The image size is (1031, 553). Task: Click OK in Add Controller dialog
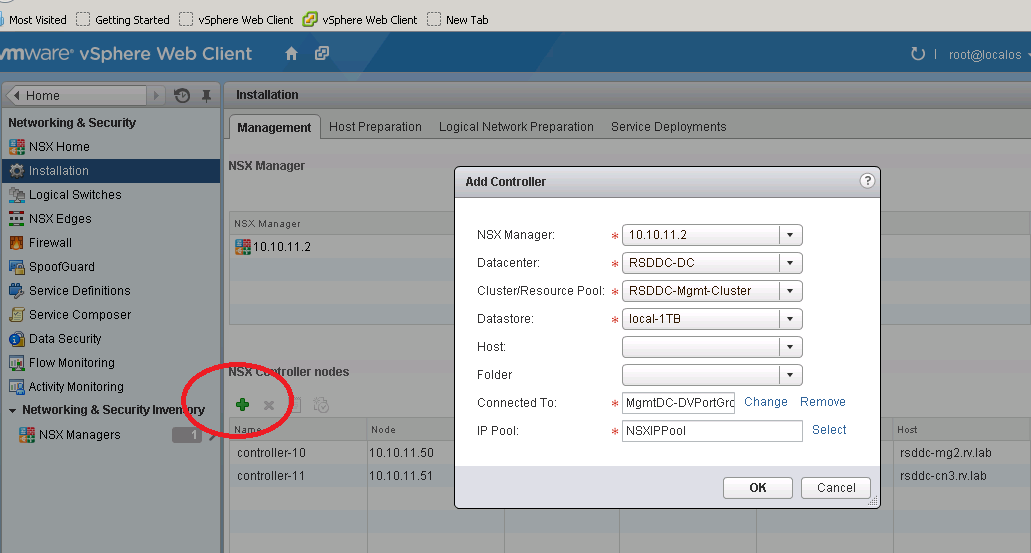(x=757, y=488)
